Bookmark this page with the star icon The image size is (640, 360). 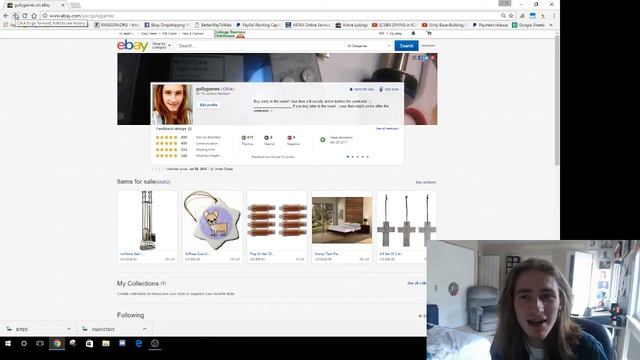[511, 16]
